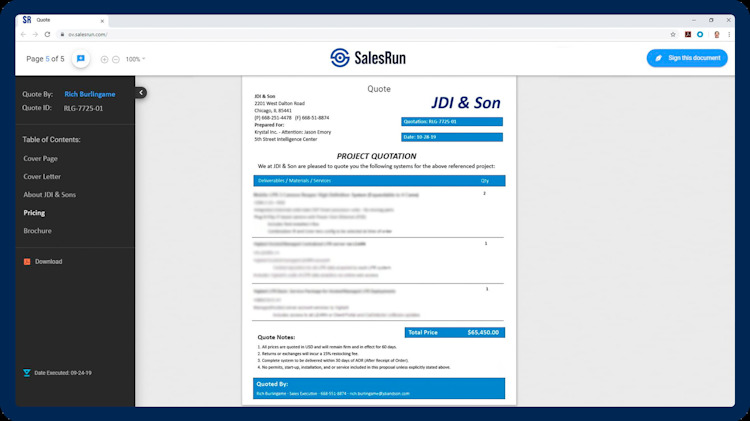The height and width of the screenshot is (421, 750).
Task: Click the Date Executed hourglass icon
Action: pyautogui.click(x=27, y=373)
